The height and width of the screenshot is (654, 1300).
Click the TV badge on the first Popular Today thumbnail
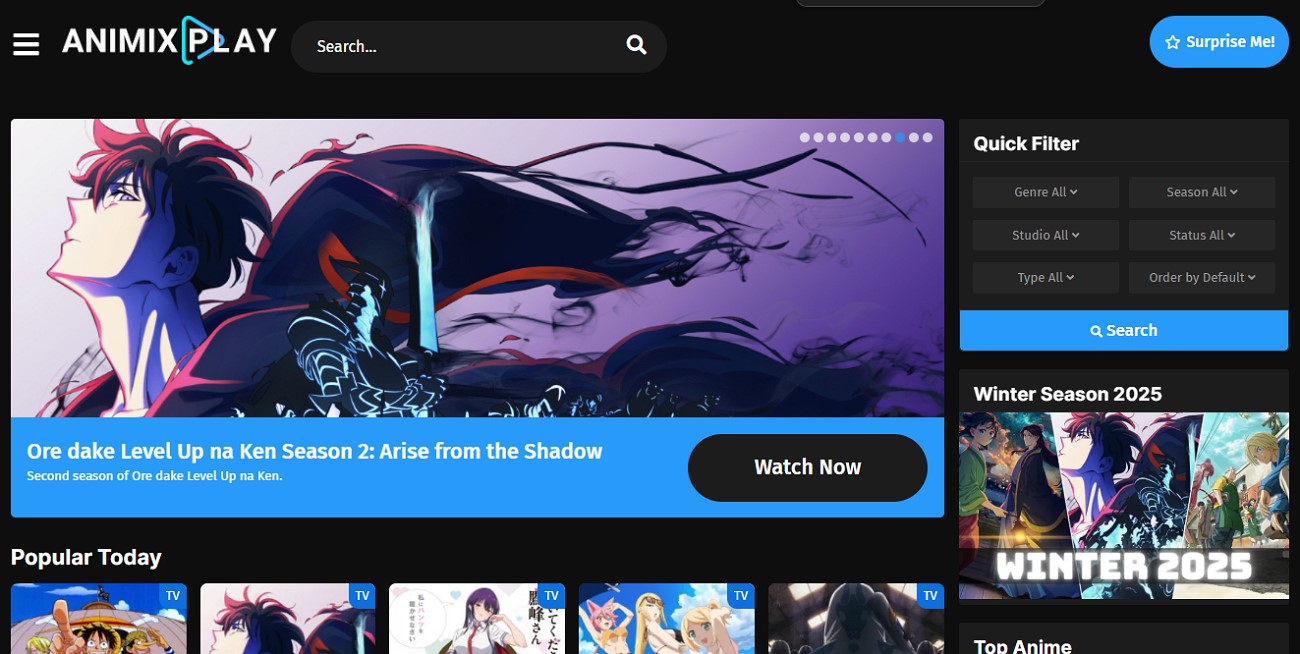(x=174, y=595)
